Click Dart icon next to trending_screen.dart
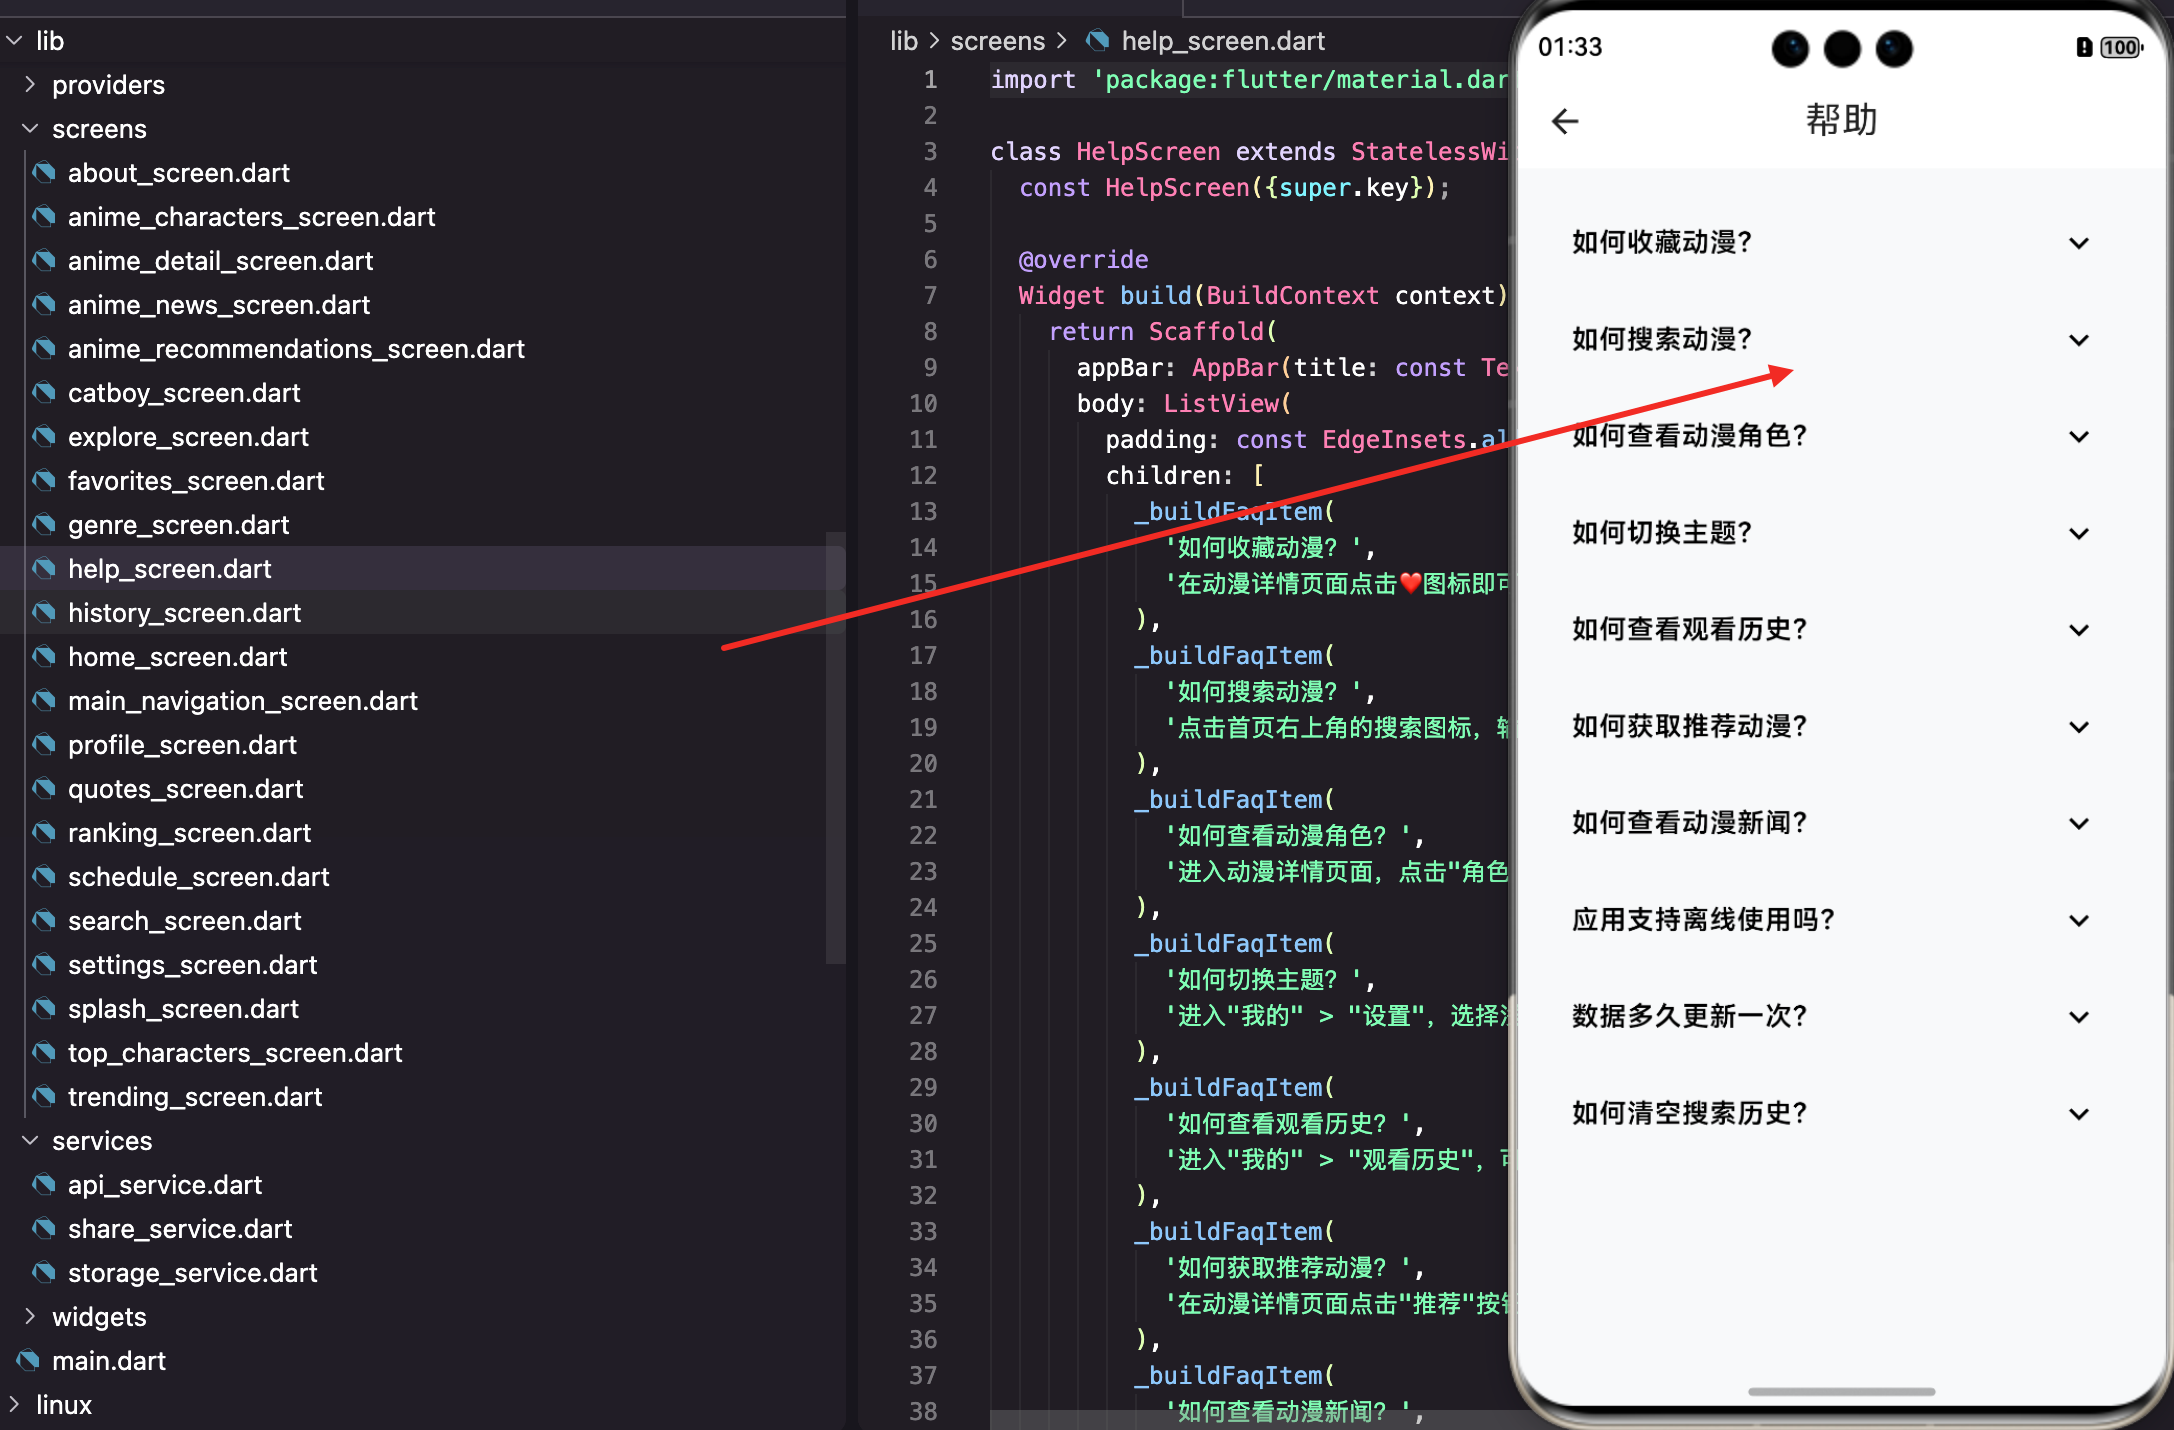The width and height of the screenshot is (2174, 1430). pos(44,1097)
